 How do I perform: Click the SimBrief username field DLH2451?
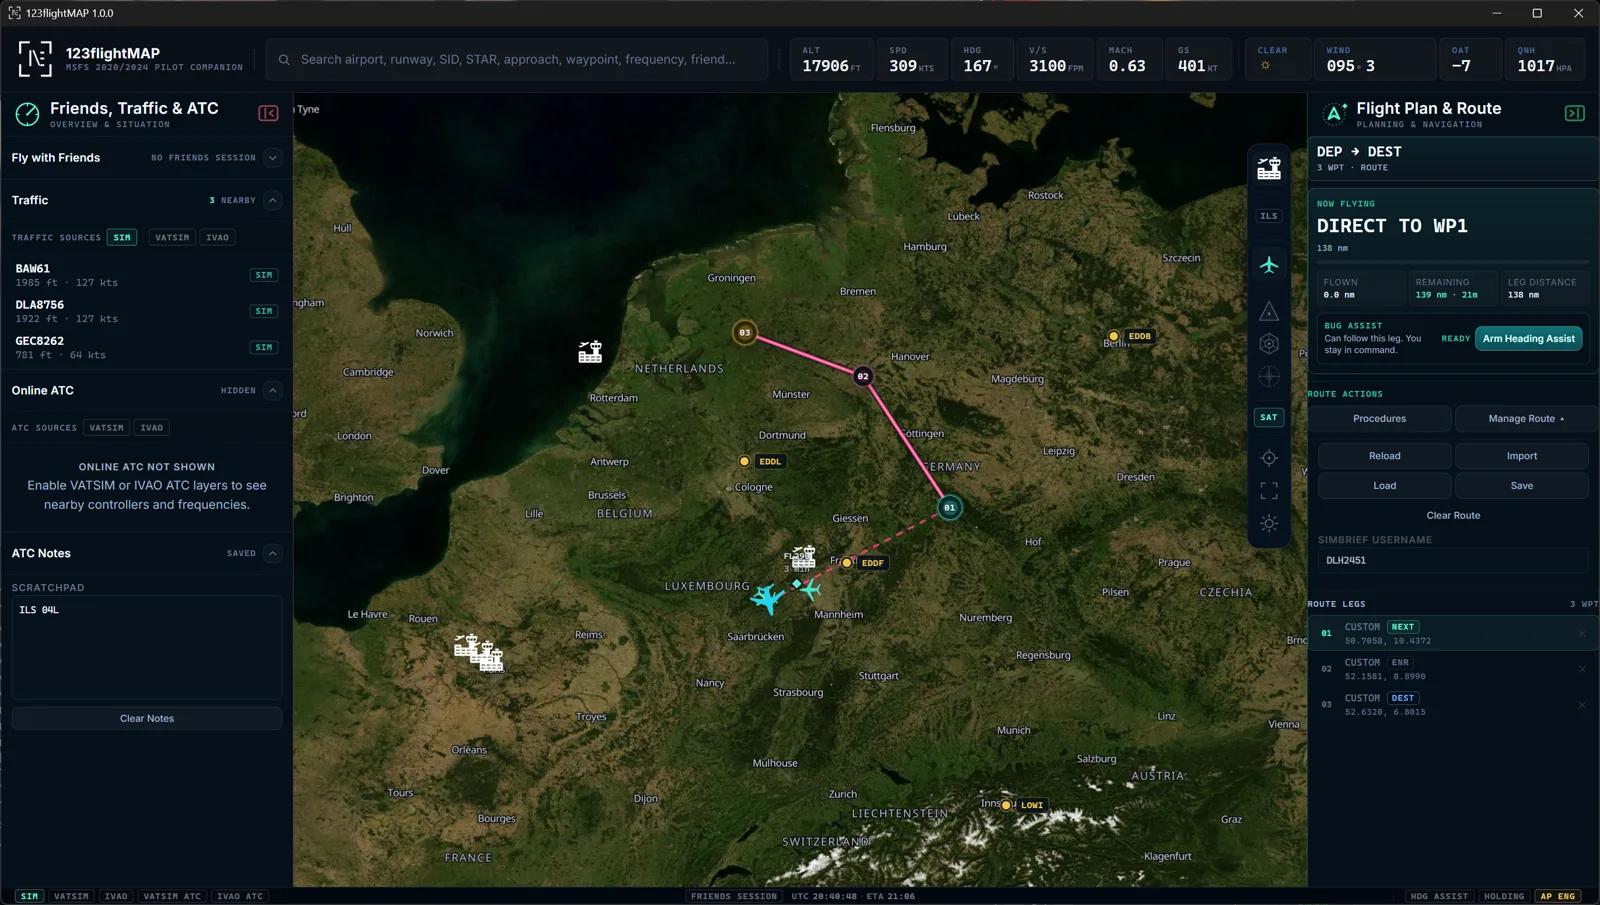tap(1453, 561)
